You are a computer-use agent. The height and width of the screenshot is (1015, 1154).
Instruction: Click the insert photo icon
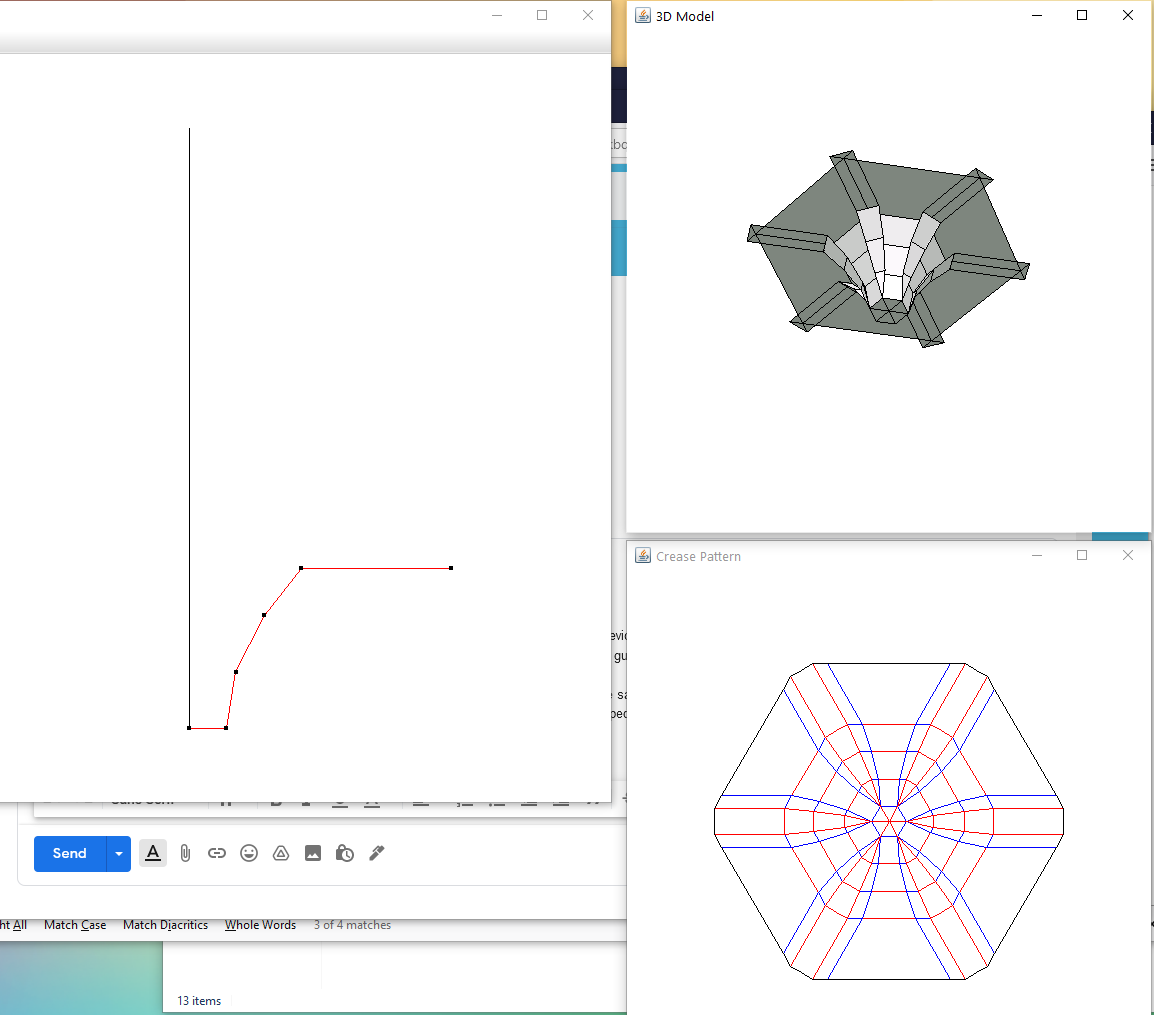tap(313, 853)
